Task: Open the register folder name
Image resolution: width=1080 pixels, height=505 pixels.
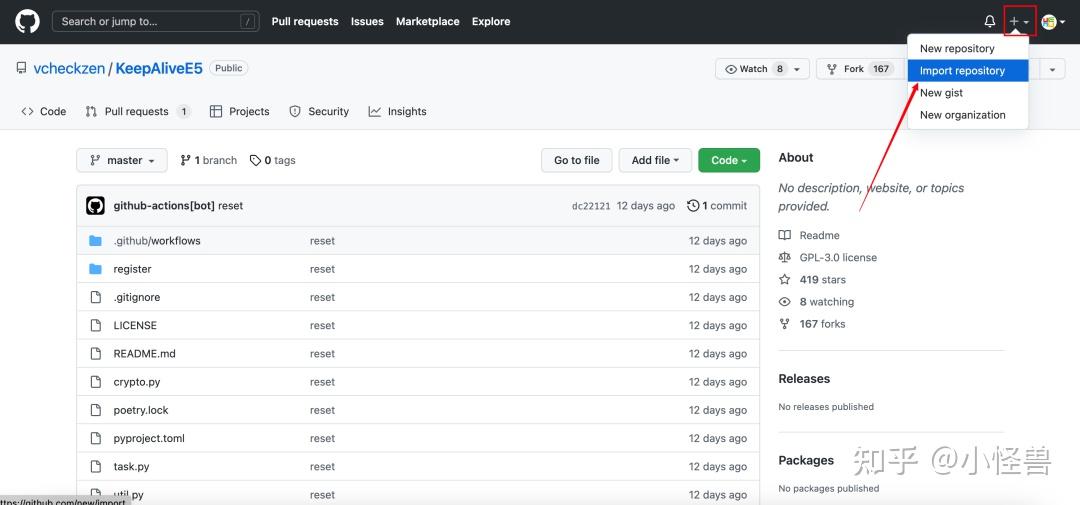Action: pyautogui.click(x=132, y=269)
